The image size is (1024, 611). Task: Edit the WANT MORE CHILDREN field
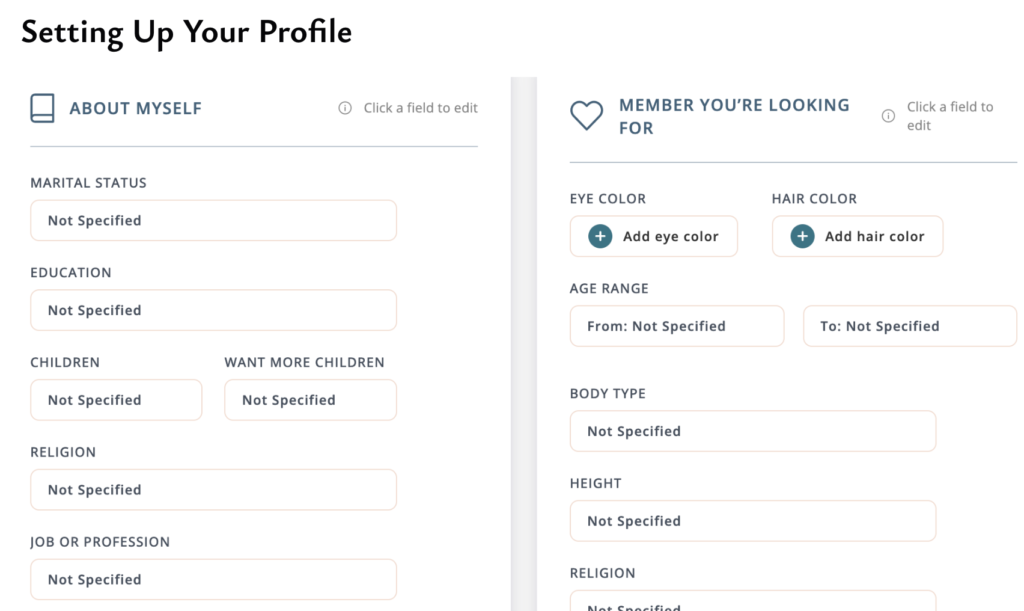[x=310, y=399]
